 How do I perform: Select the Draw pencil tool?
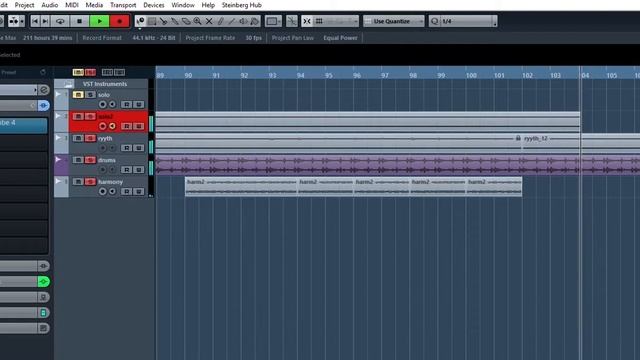pos(220,21)
